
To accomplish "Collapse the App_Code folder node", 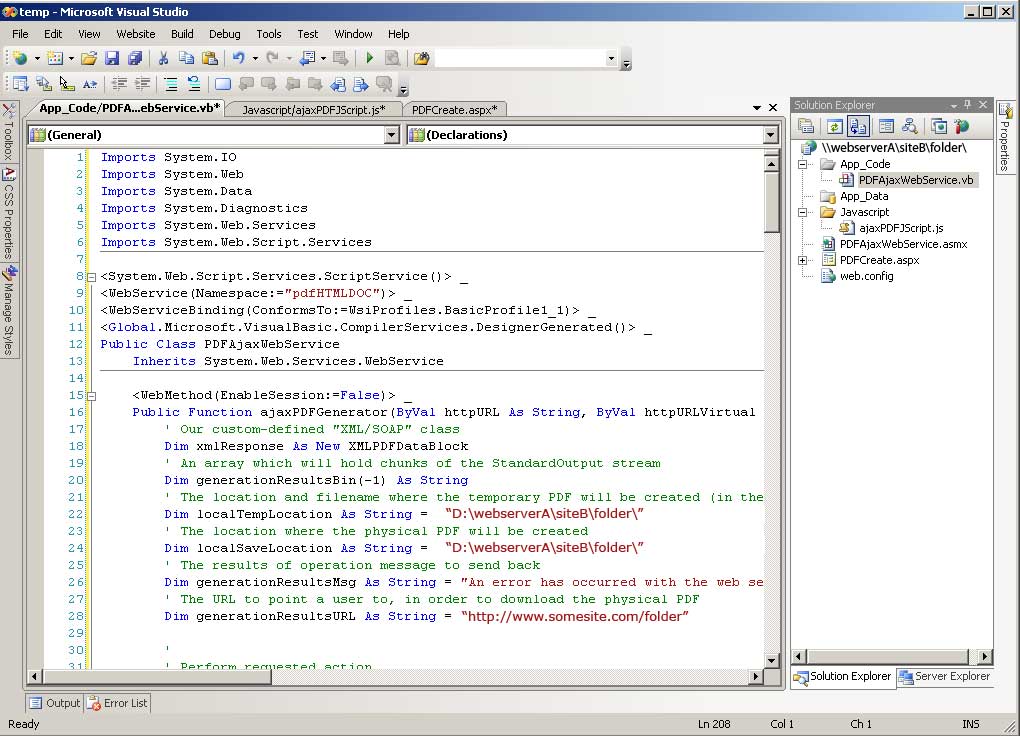I will (x=803, y=164).
